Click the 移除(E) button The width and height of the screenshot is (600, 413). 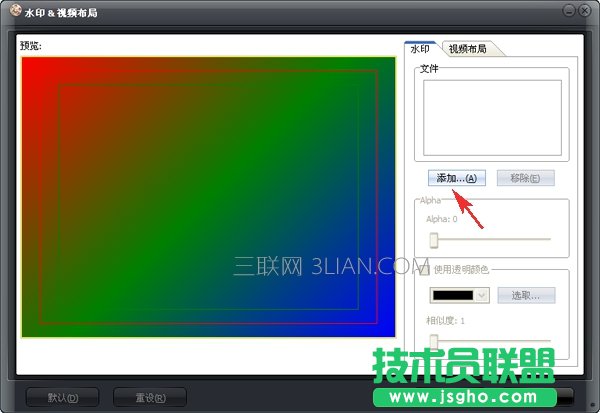point(525,178)
